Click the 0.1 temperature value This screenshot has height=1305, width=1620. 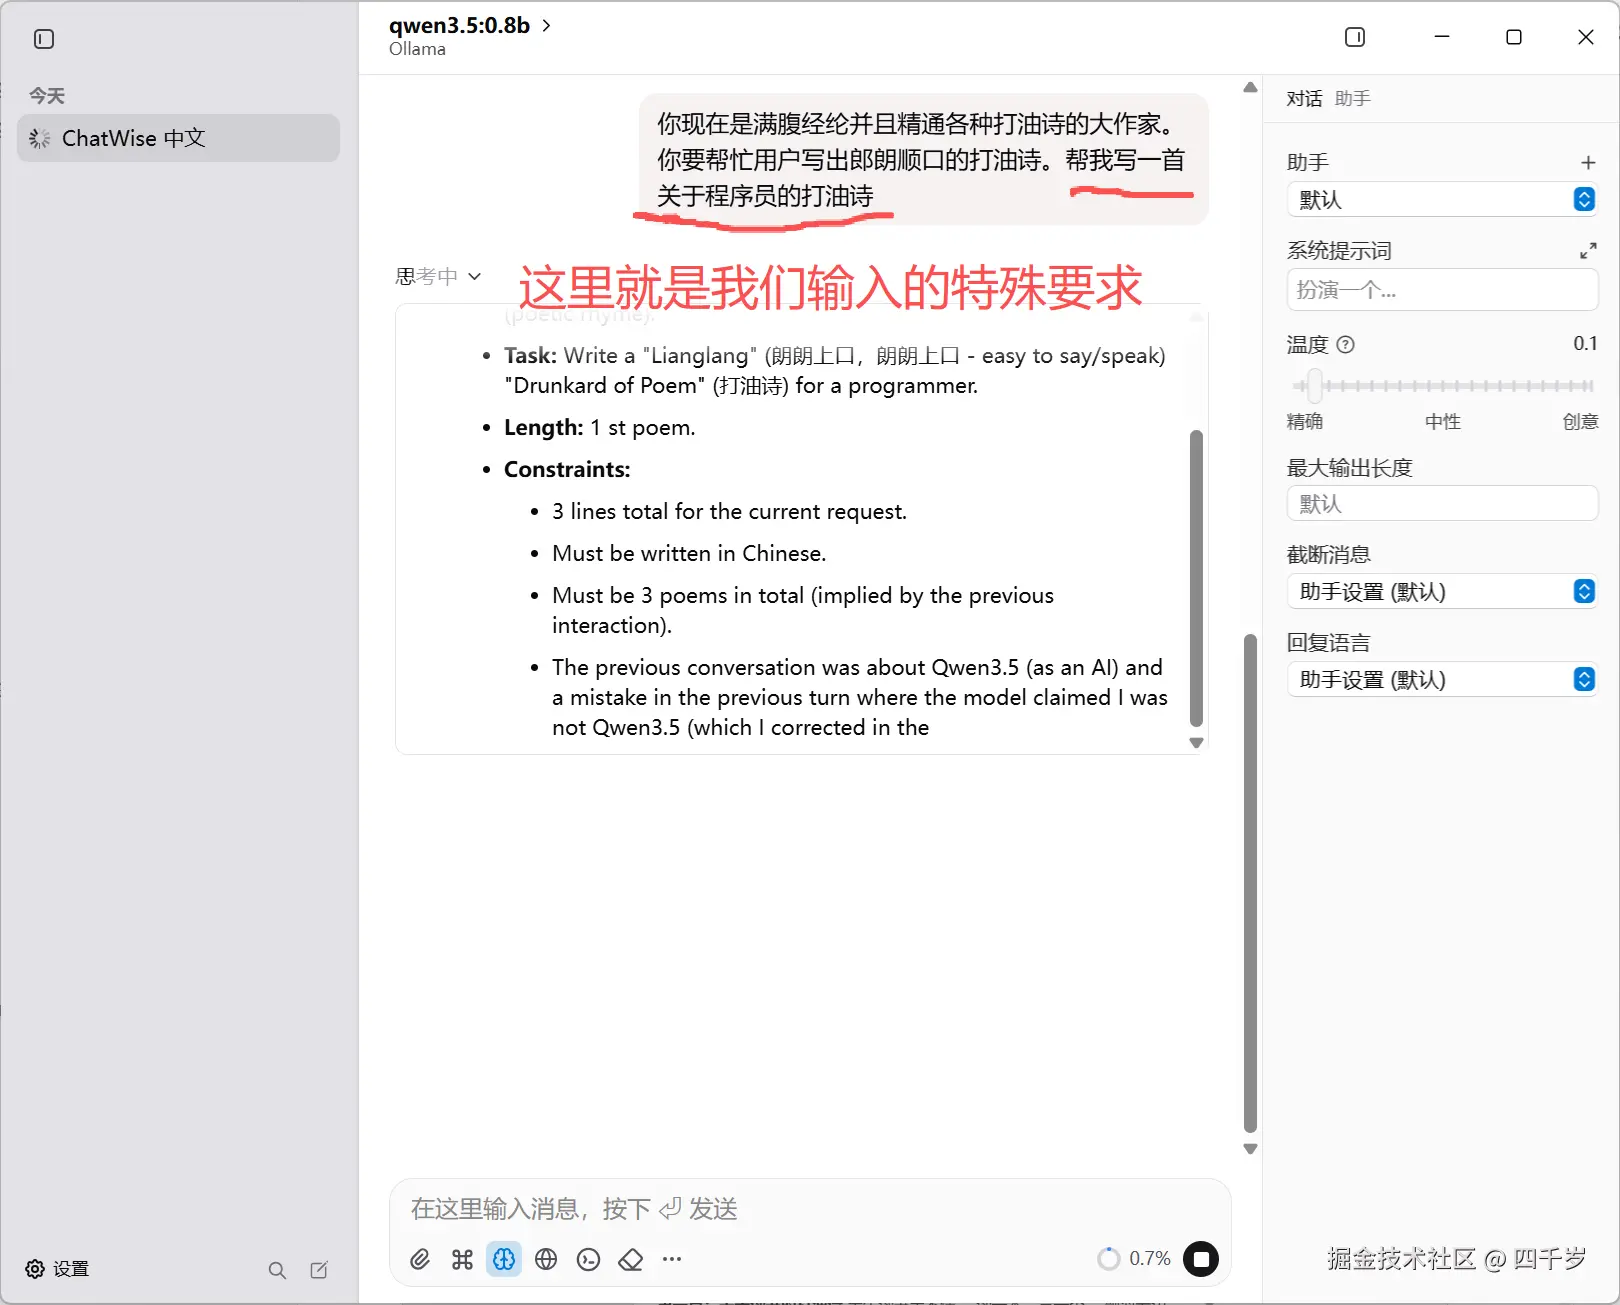click(1585, 344)
